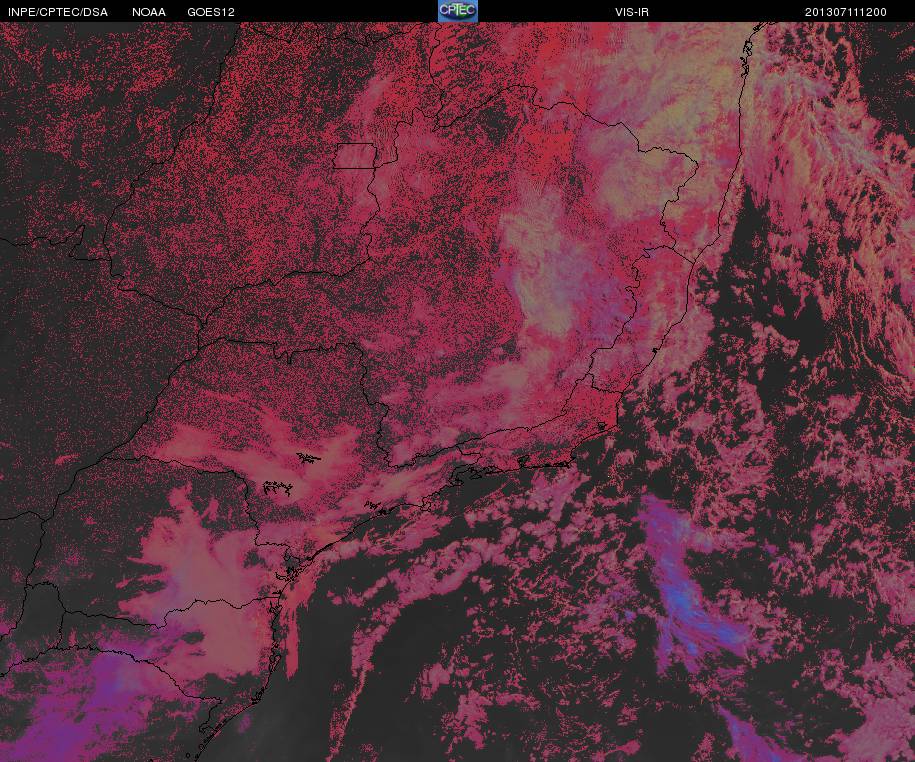Click the VIS-IR channel label
This screenshot has width=915, height=762.
click(x=632, y=12)
